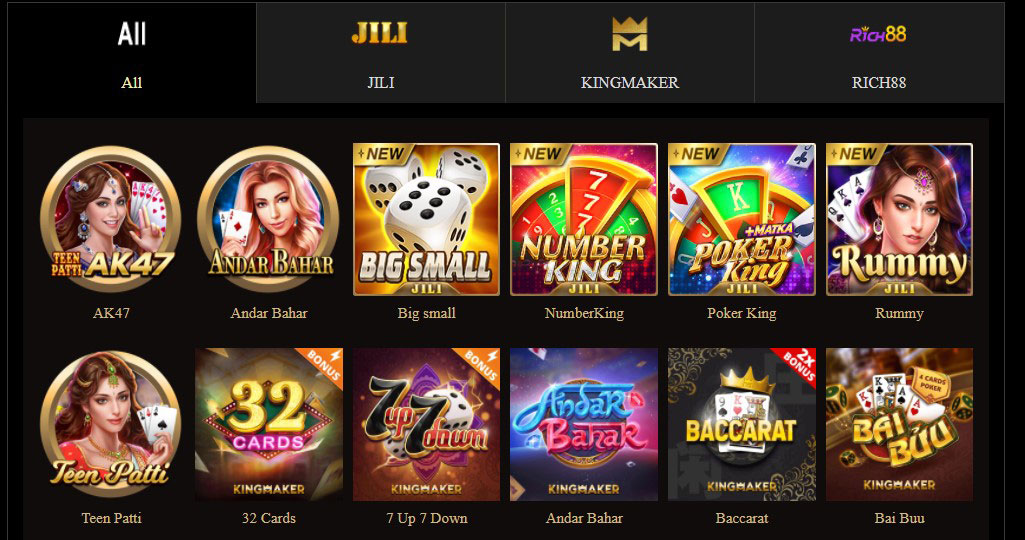
Task: Open the Rummy card game tile
Action: [x=899, y=220]
